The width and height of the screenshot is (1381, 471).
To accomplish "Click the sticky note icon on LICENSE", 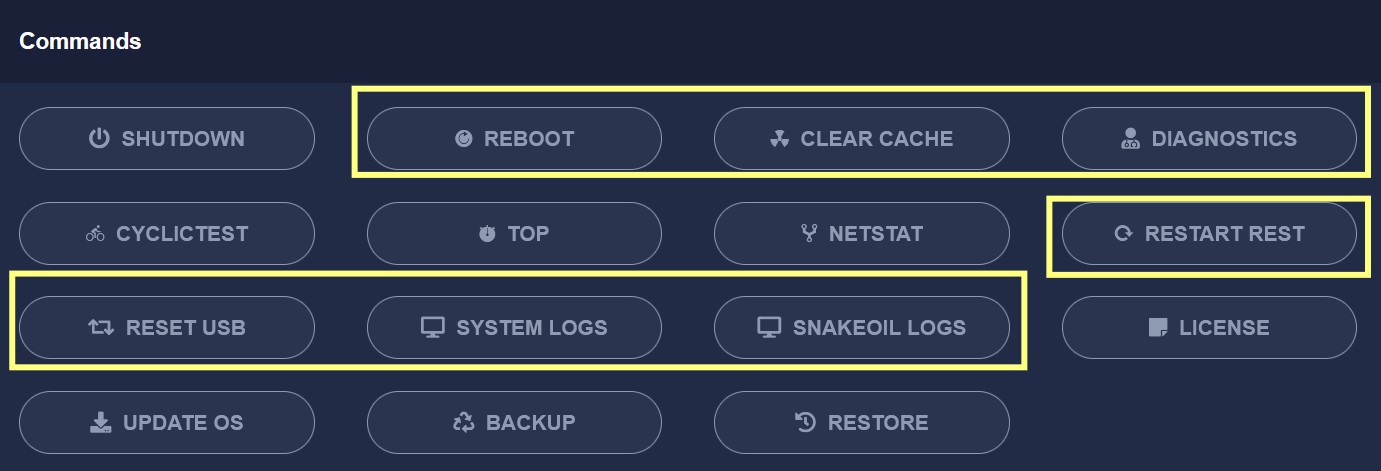I will point(1158,328).
